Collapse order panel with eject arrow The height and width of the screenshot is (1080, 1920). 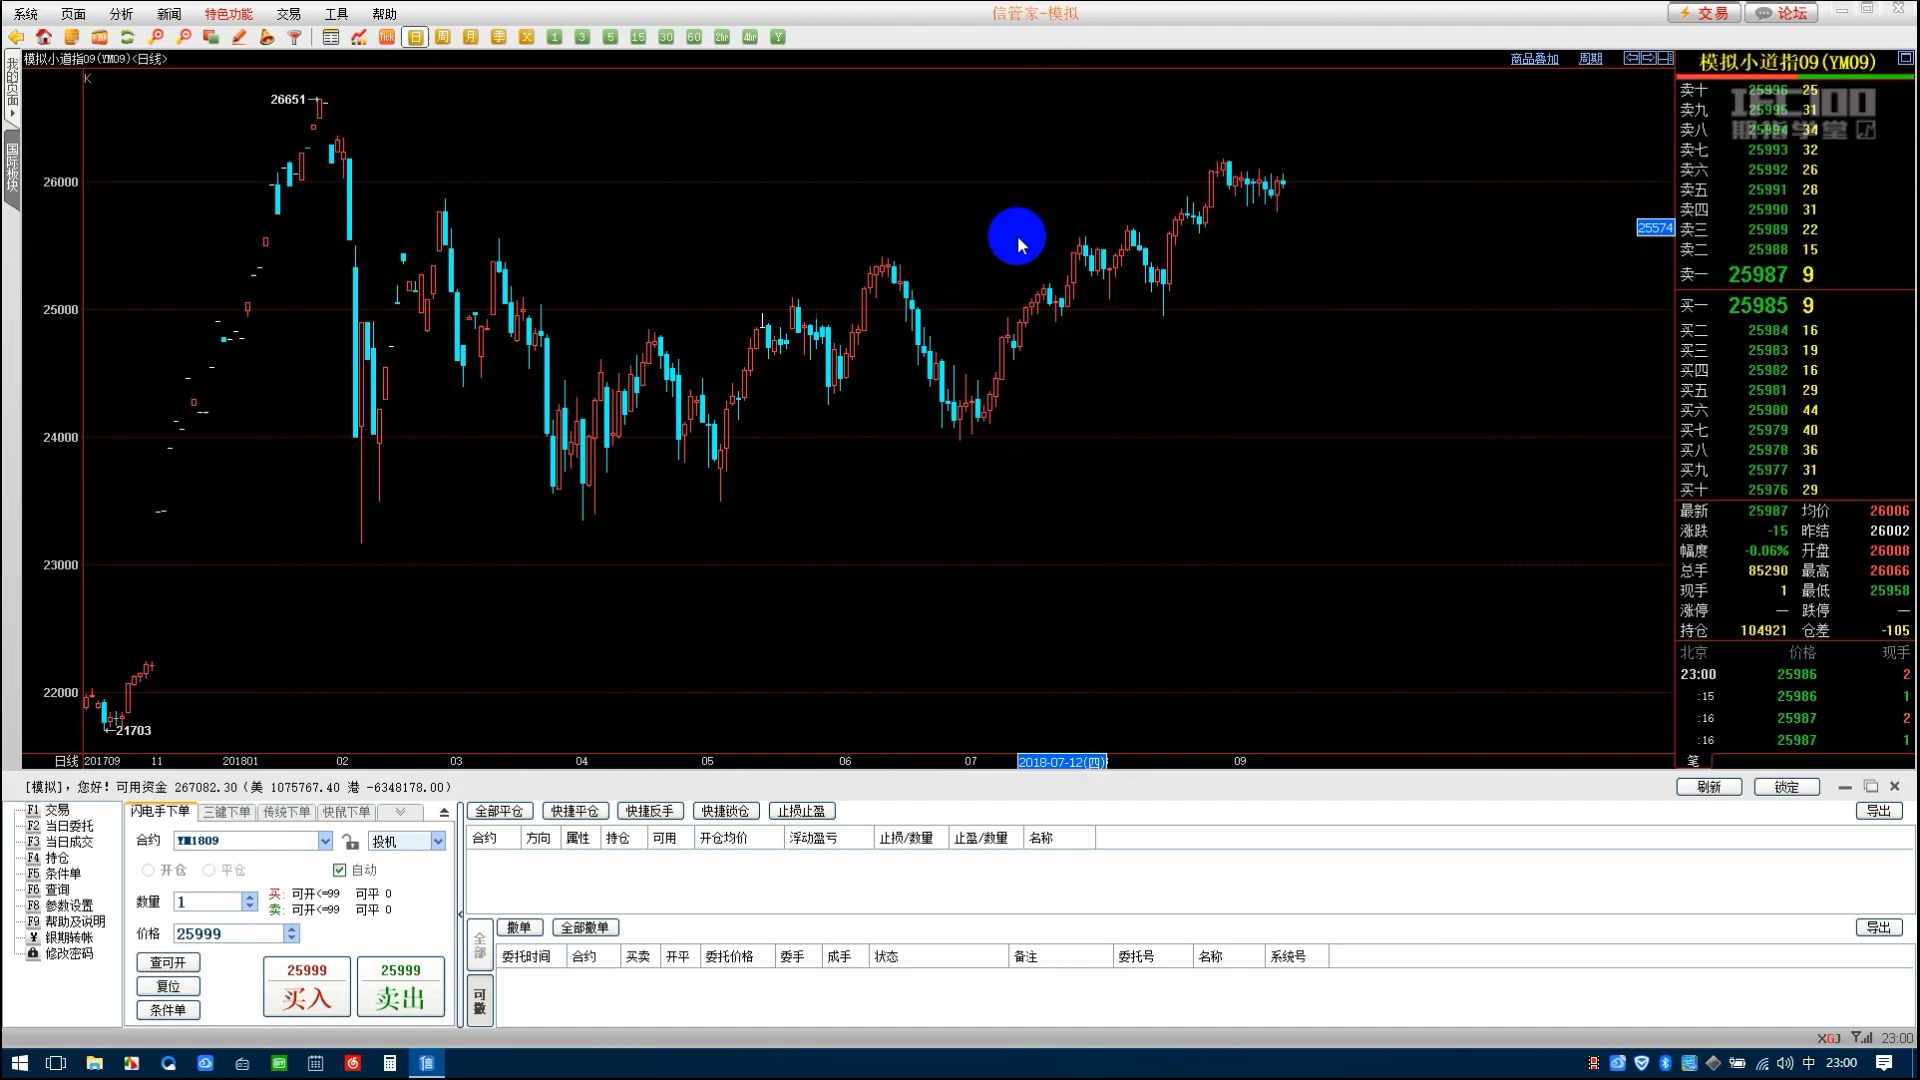444,812
